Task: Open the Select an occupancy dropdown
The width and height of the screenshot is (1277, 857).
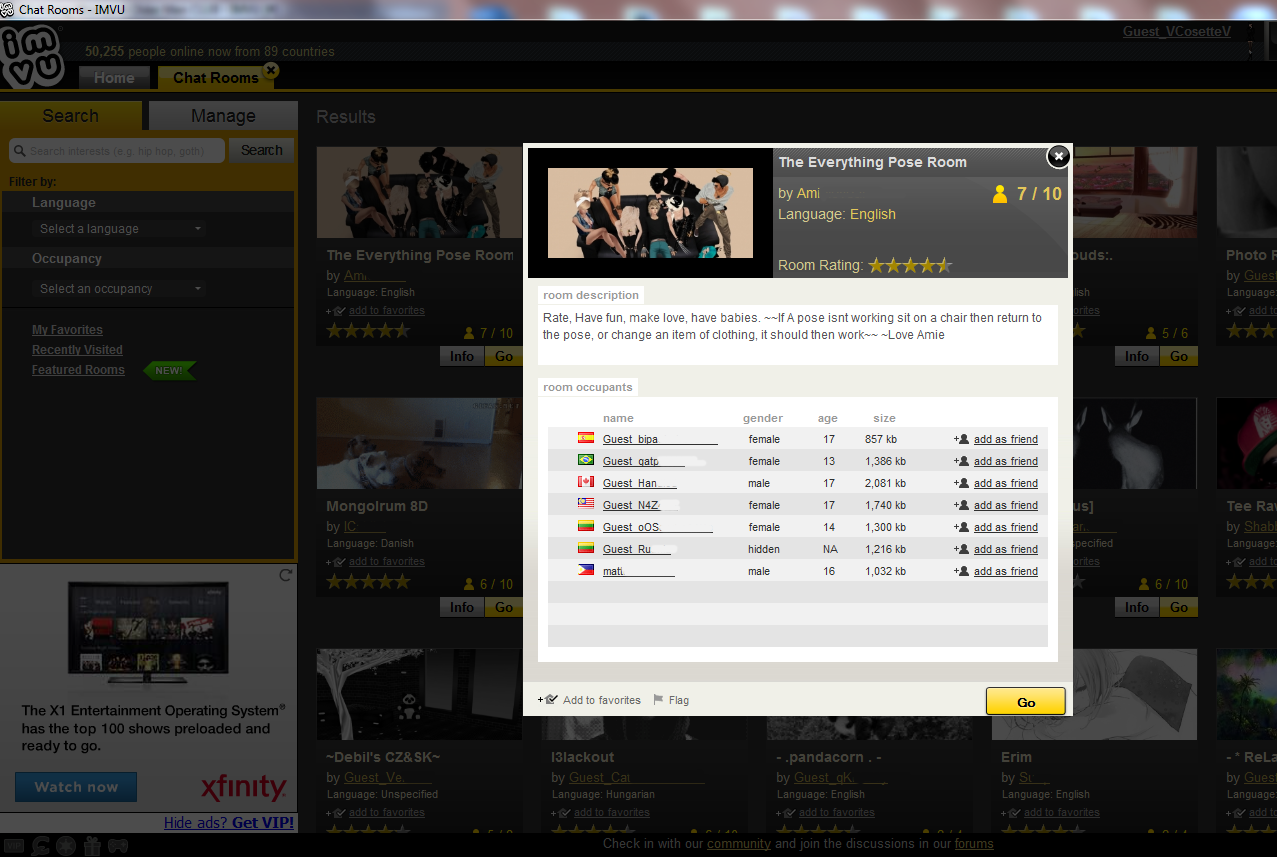Action: 120,289
